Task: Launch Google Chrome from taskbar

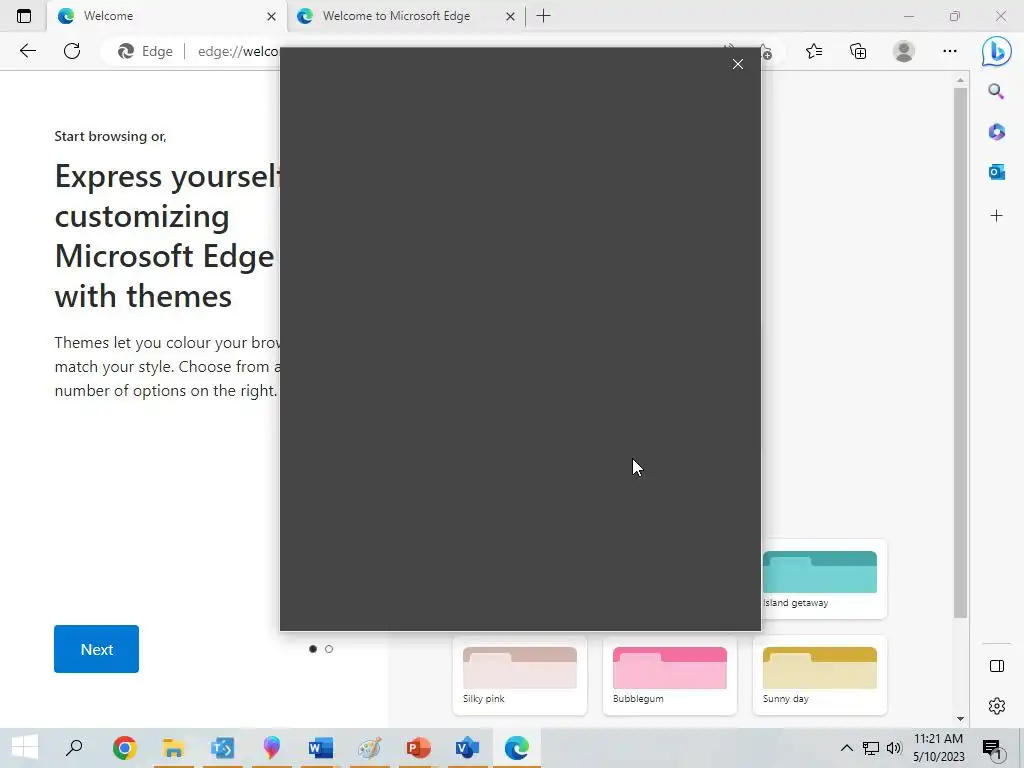Action: click(x=124, y=748)
